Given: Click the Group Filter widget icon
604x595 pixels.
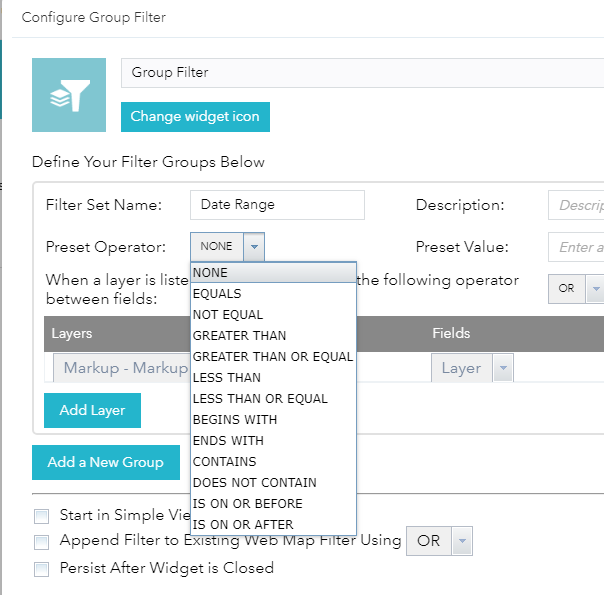Looking at the screenshot, I should pos(68,95).
